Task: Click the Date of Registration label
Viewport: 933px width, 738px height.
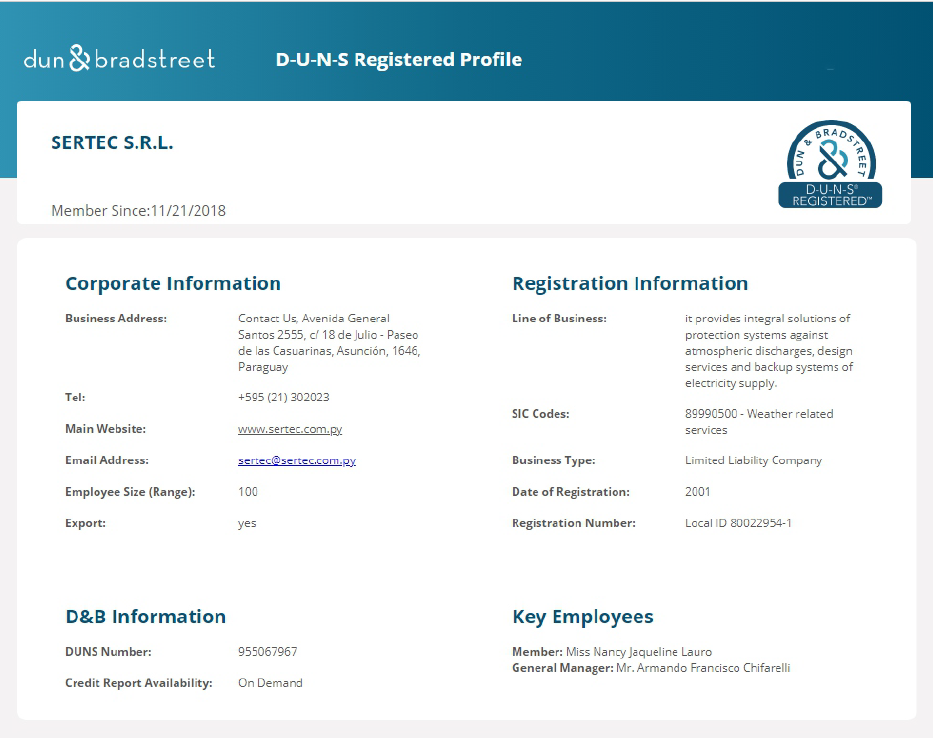Action: point(571,492)
